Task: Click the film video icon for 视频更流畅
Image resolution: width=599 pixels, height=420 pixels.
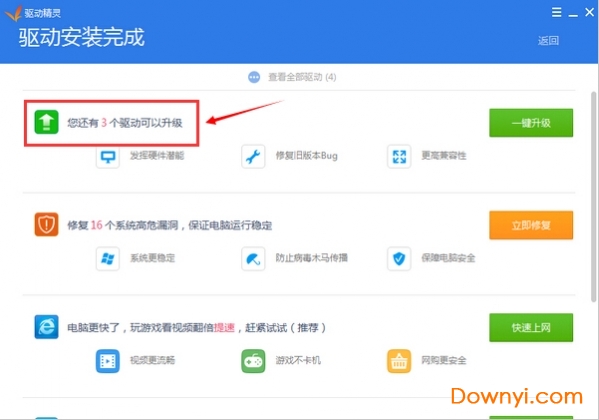Action: pyautogui.click(x=108, y=361)
